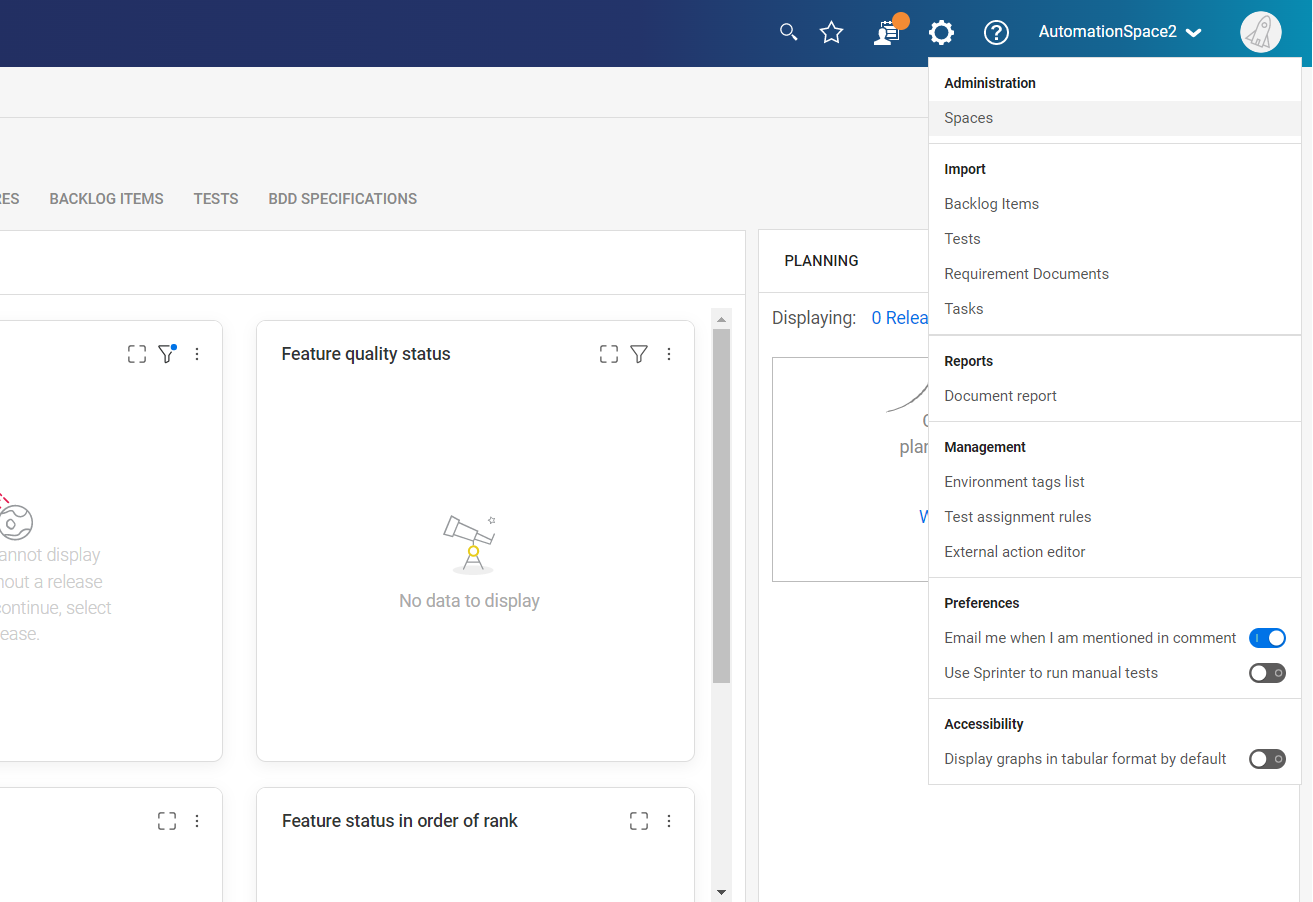Open more options for Feature status in order of rank

tap(669, 821)
